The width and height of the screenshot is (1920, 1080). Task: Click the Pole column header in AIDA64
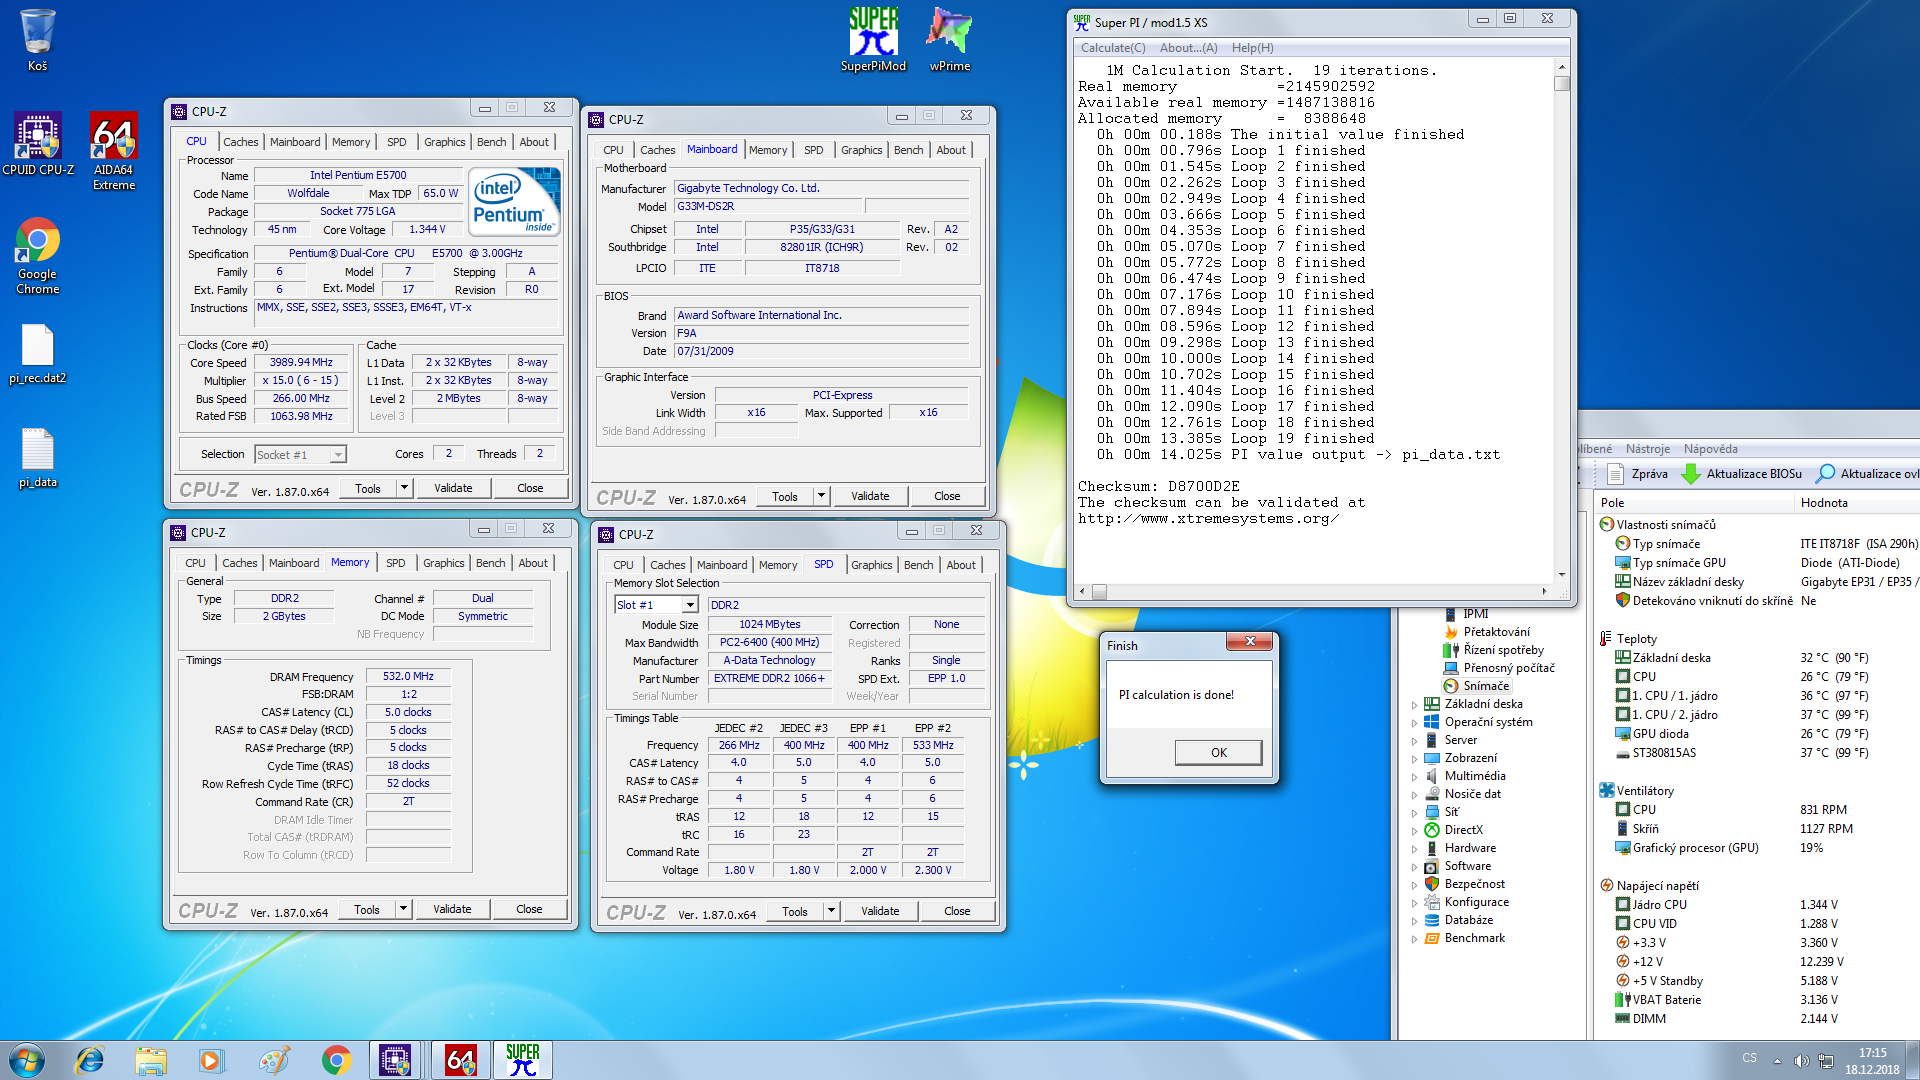pos(1694,503)
